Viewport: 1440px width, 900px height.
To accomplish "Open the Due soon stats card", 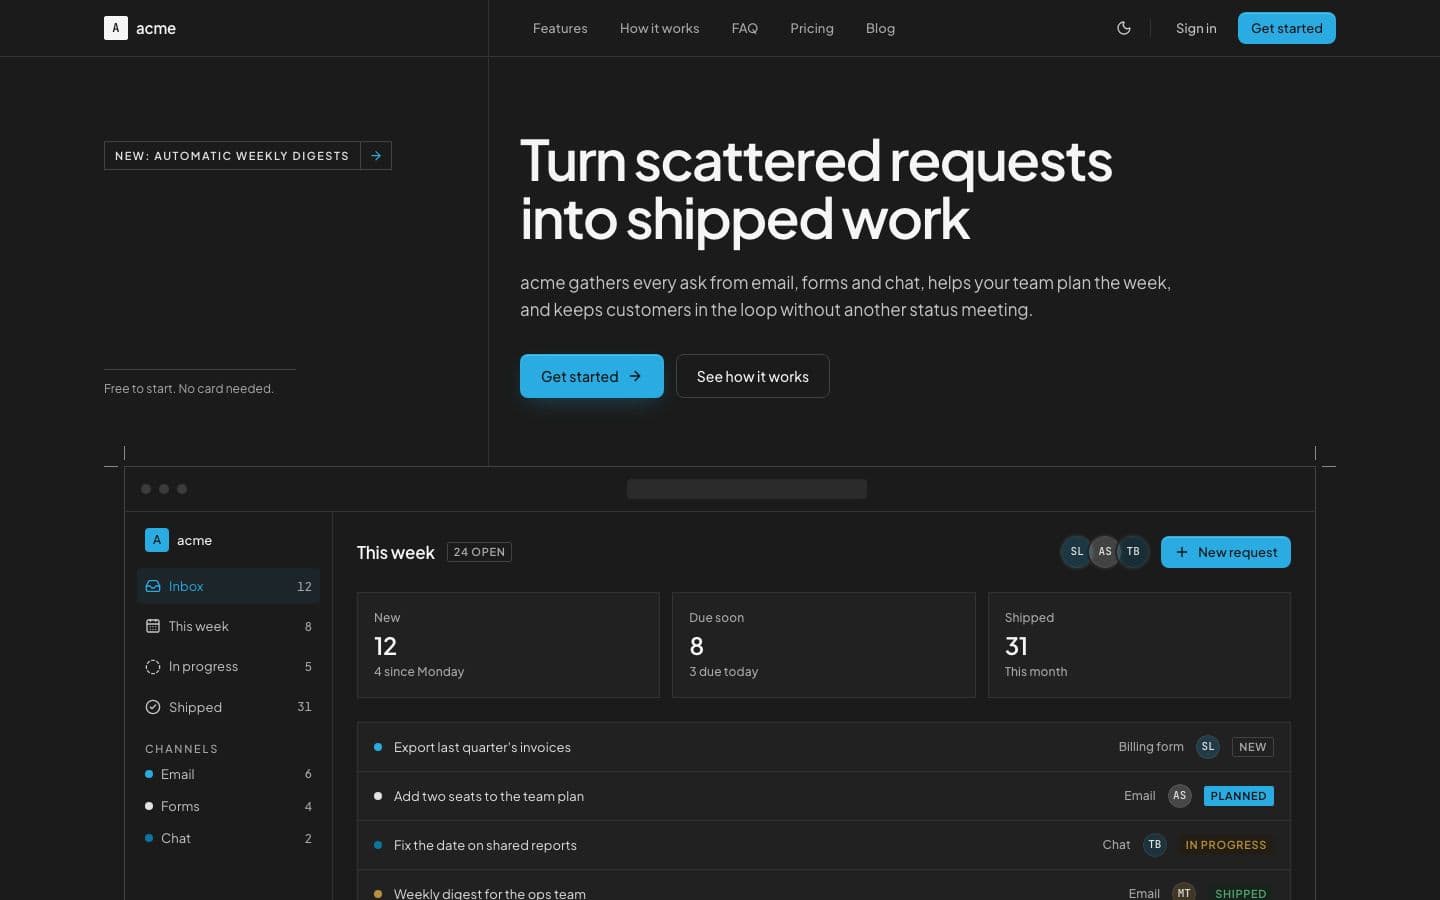I will coord(824,645).
